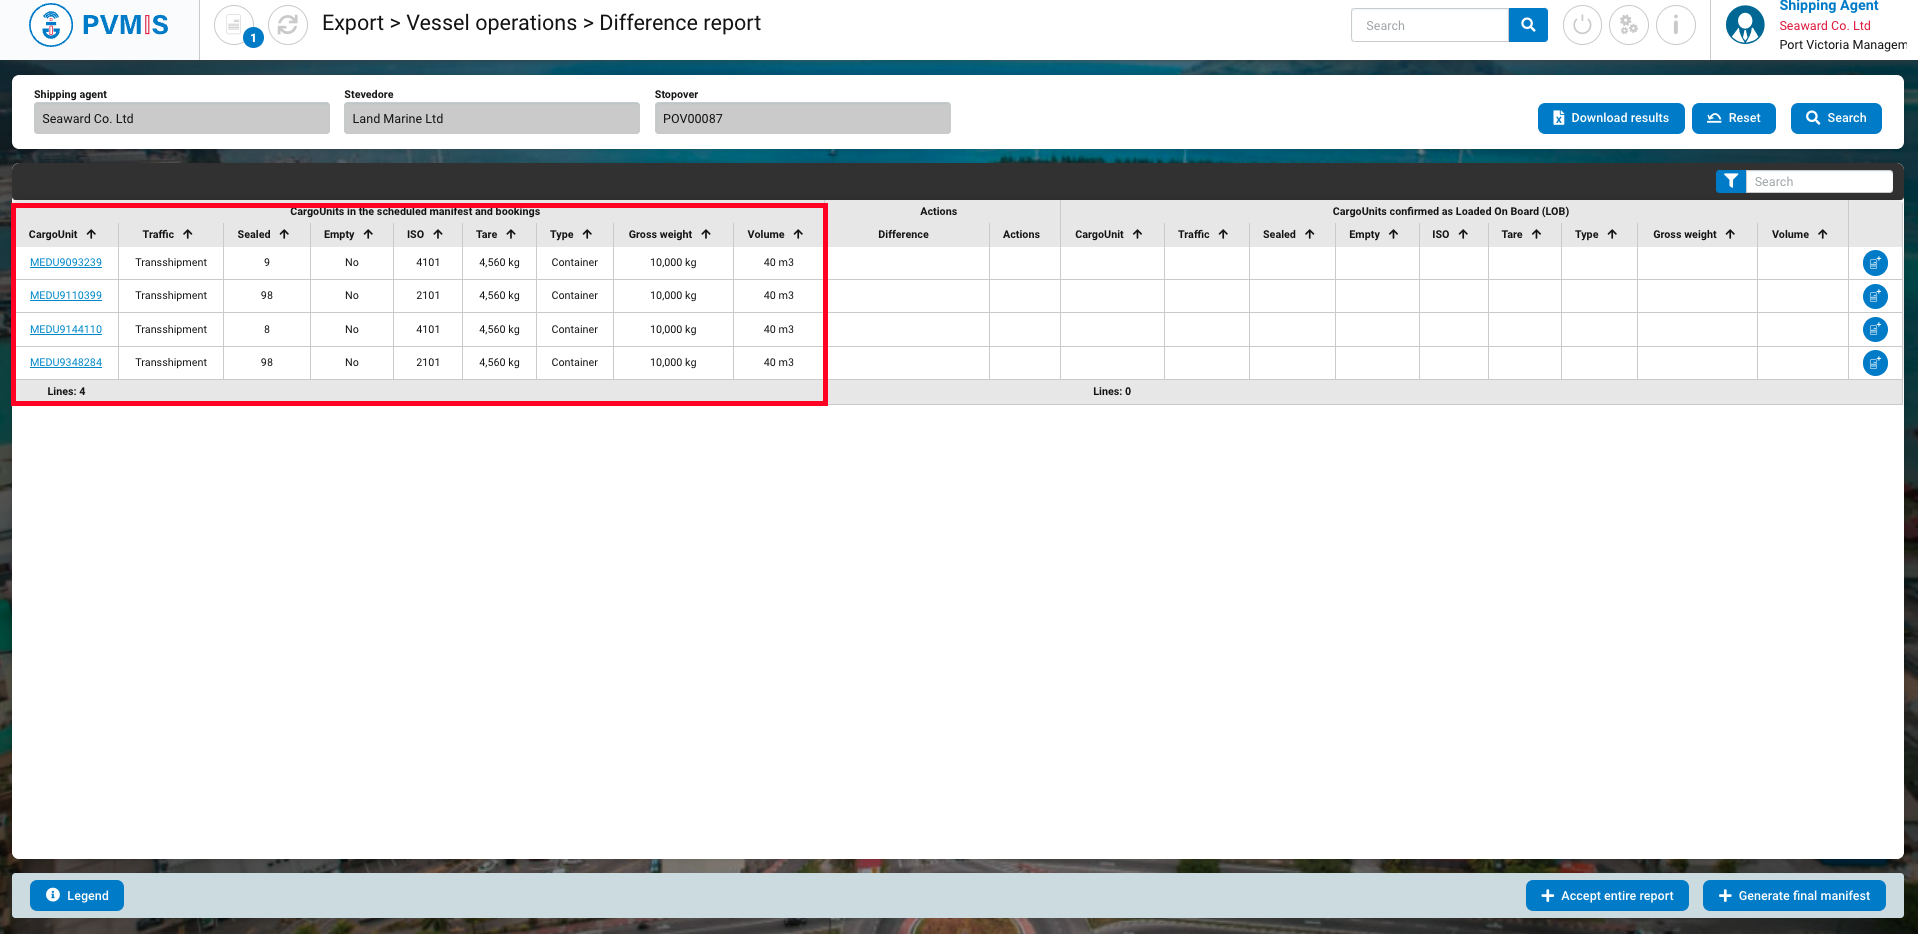
Task: Open the MEDU9110399 cargo unit link
Action: tap(66, 296)
